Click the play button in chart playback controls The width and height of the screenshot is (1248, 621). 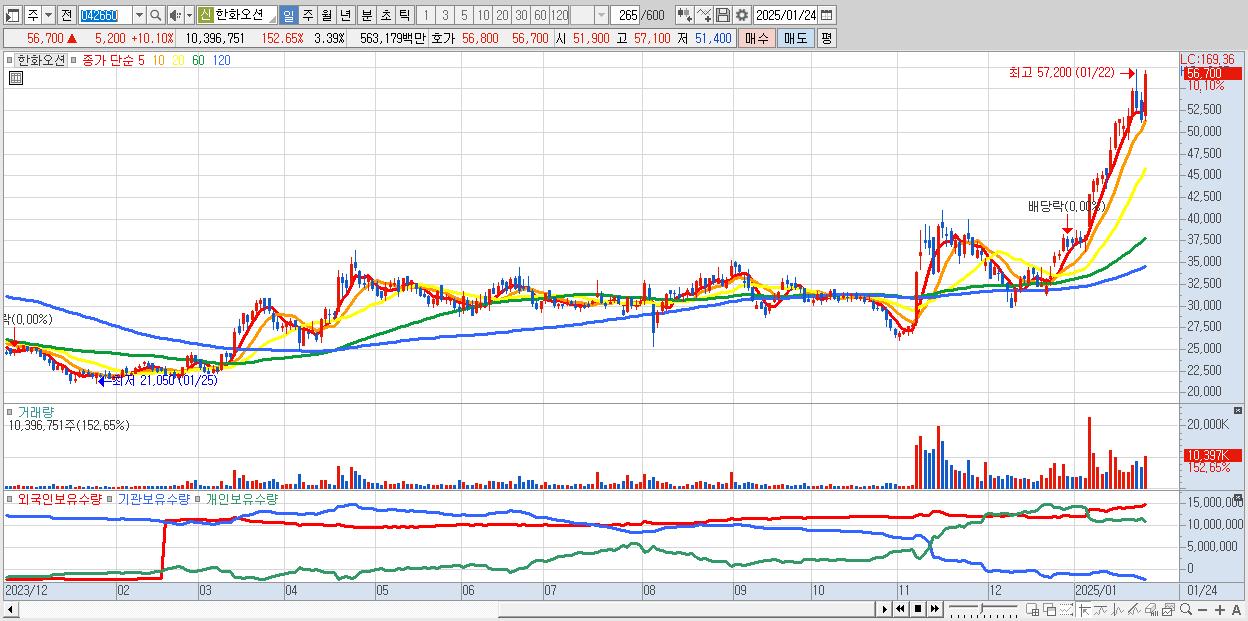coord(885,609)
